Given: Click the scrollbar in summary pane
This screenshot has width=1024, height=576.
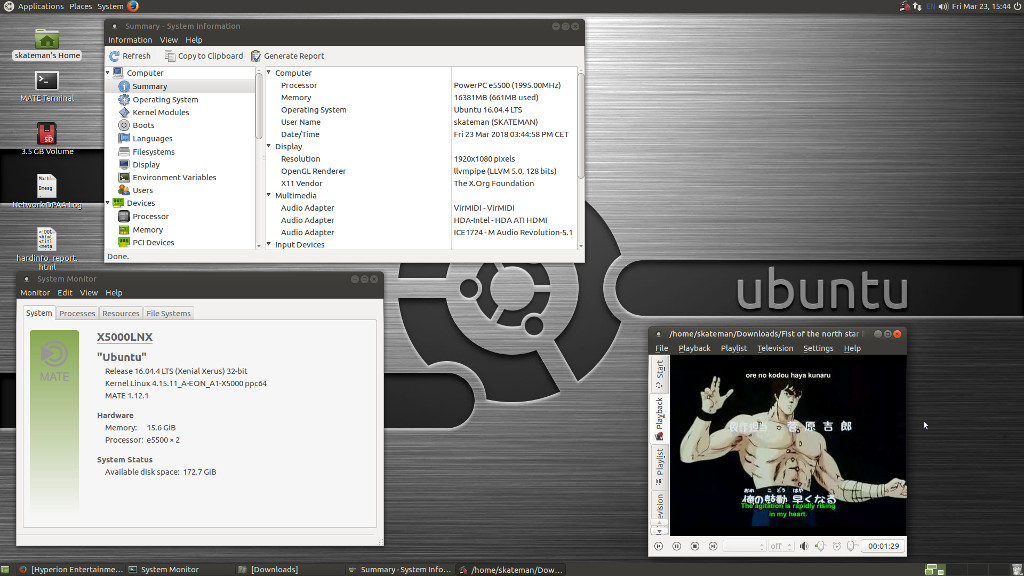Looking at the screenshot, I should click(x=581, y=125).
